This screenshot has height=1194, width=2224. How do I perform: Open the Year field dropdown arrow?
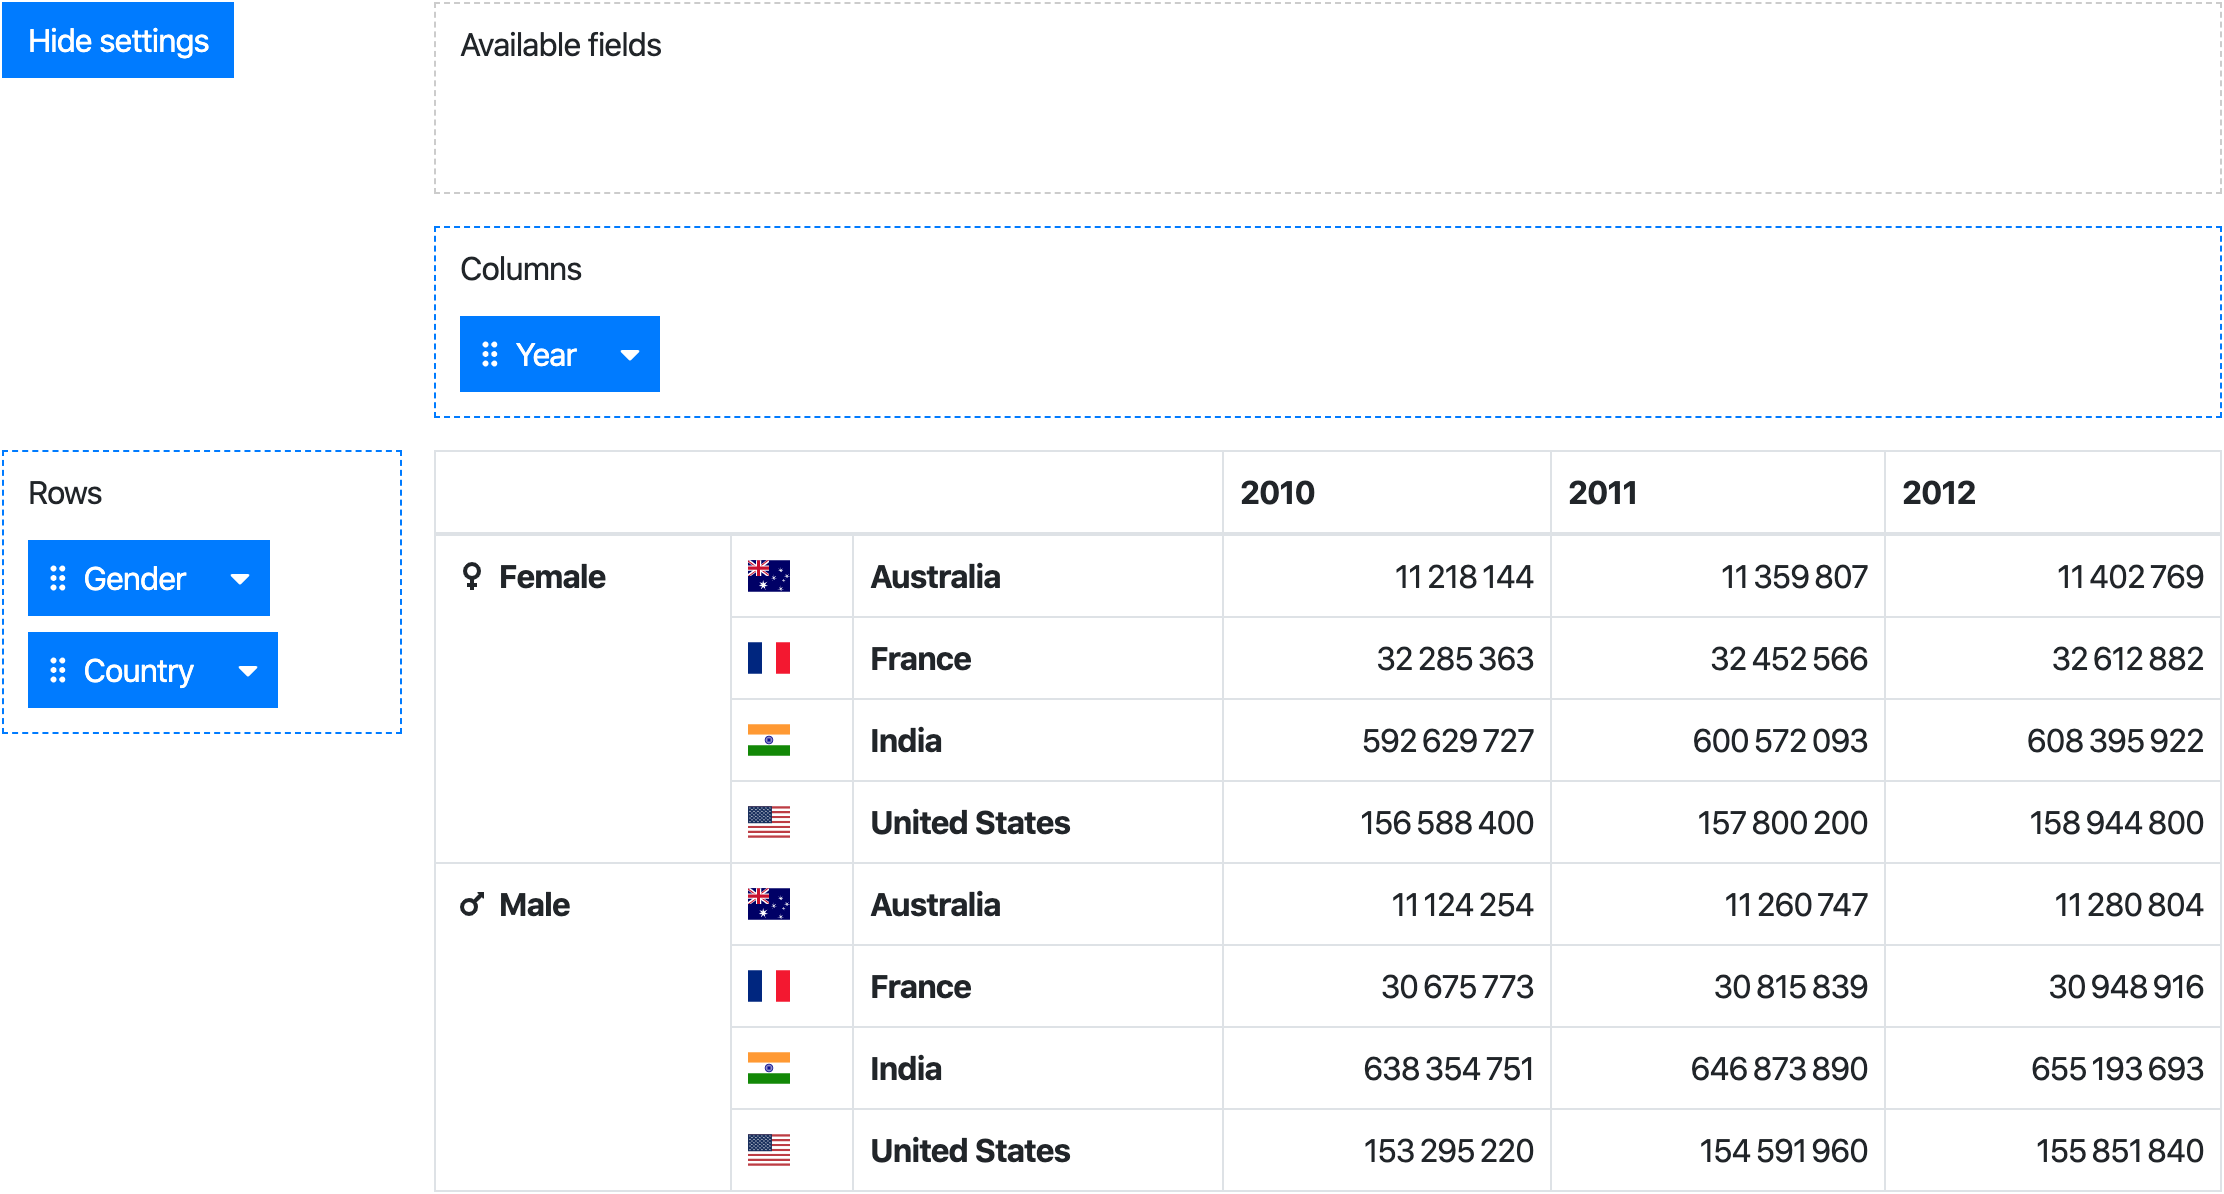[629, 354]
